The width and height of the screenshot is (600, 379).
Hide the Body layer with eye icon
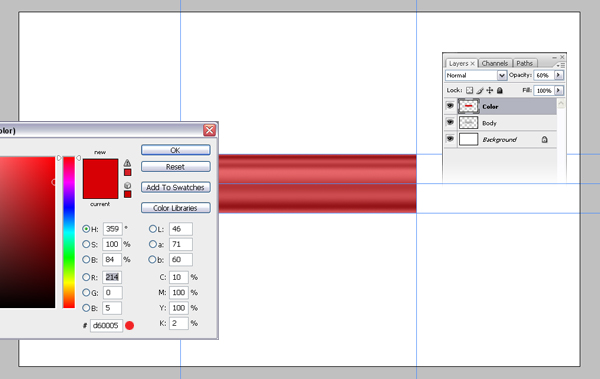[x=450, y=123]
